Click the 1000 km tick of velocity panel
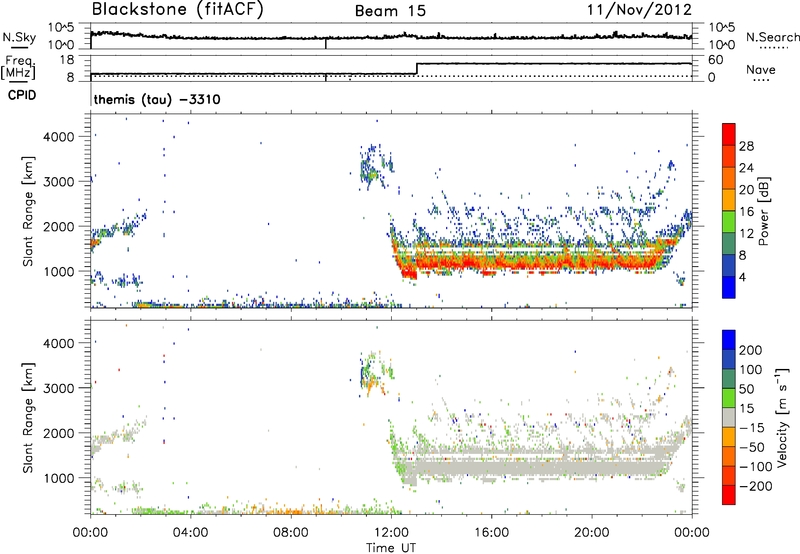Image resolution: width=800 pixels, height=554 pixels. (58, 478)
